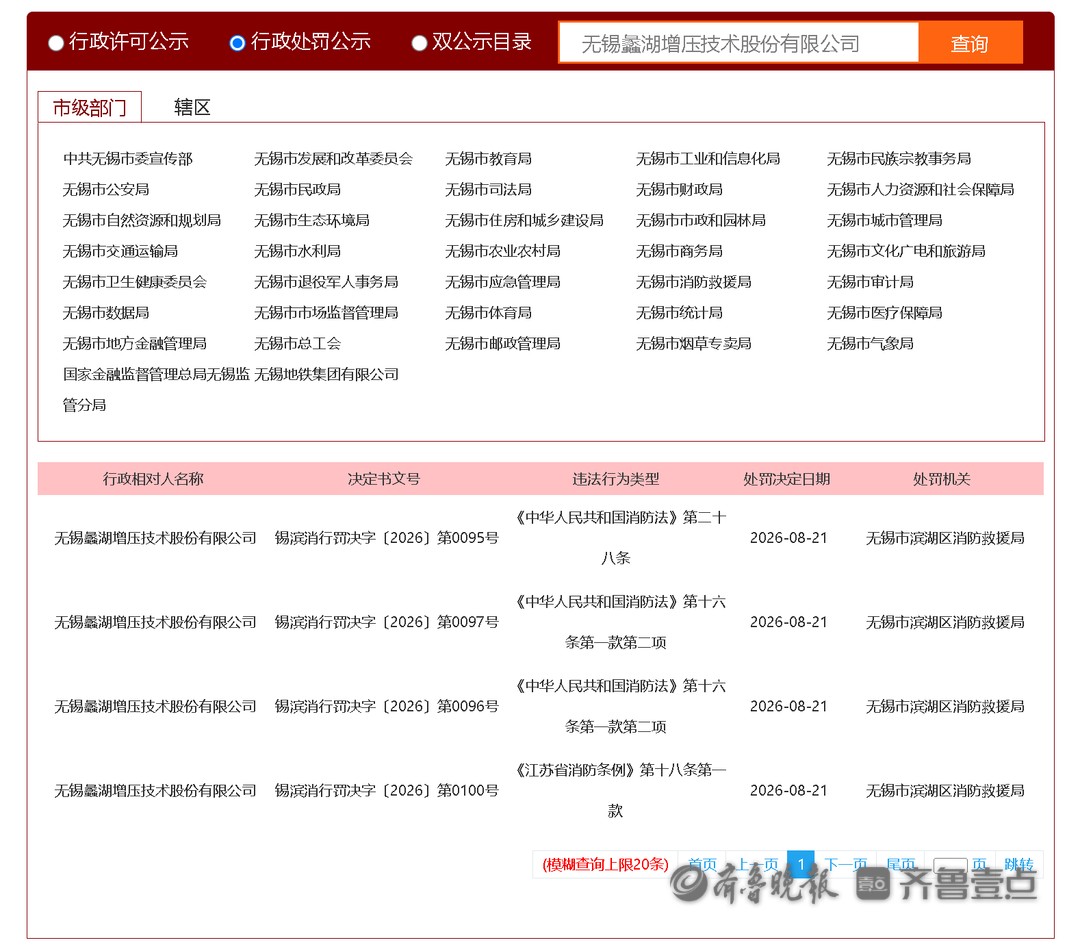Open 无锡市工业和信息化局 link
The image size is (1080, 949).
tap(708, 159)
